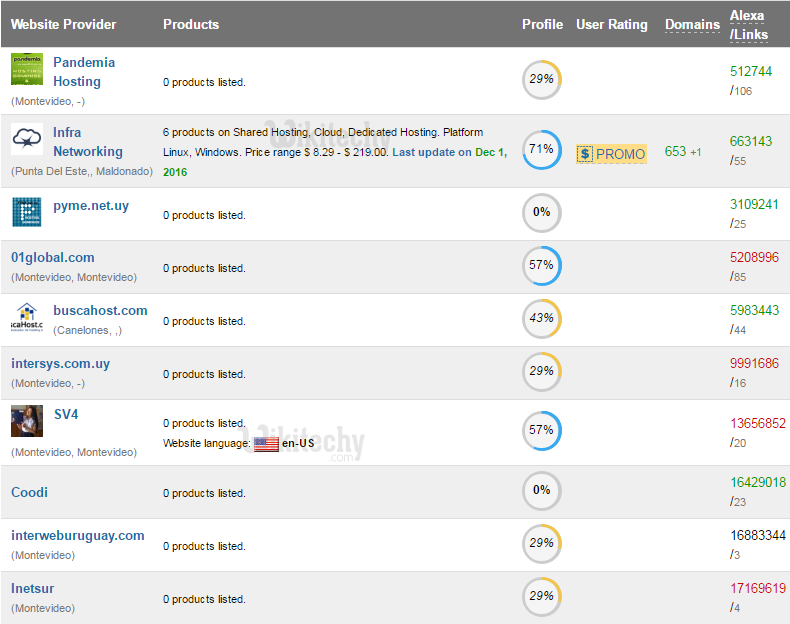The image size is (790, 624).
Task: Sort by Website Provider column header
Action: pos(64,24)
